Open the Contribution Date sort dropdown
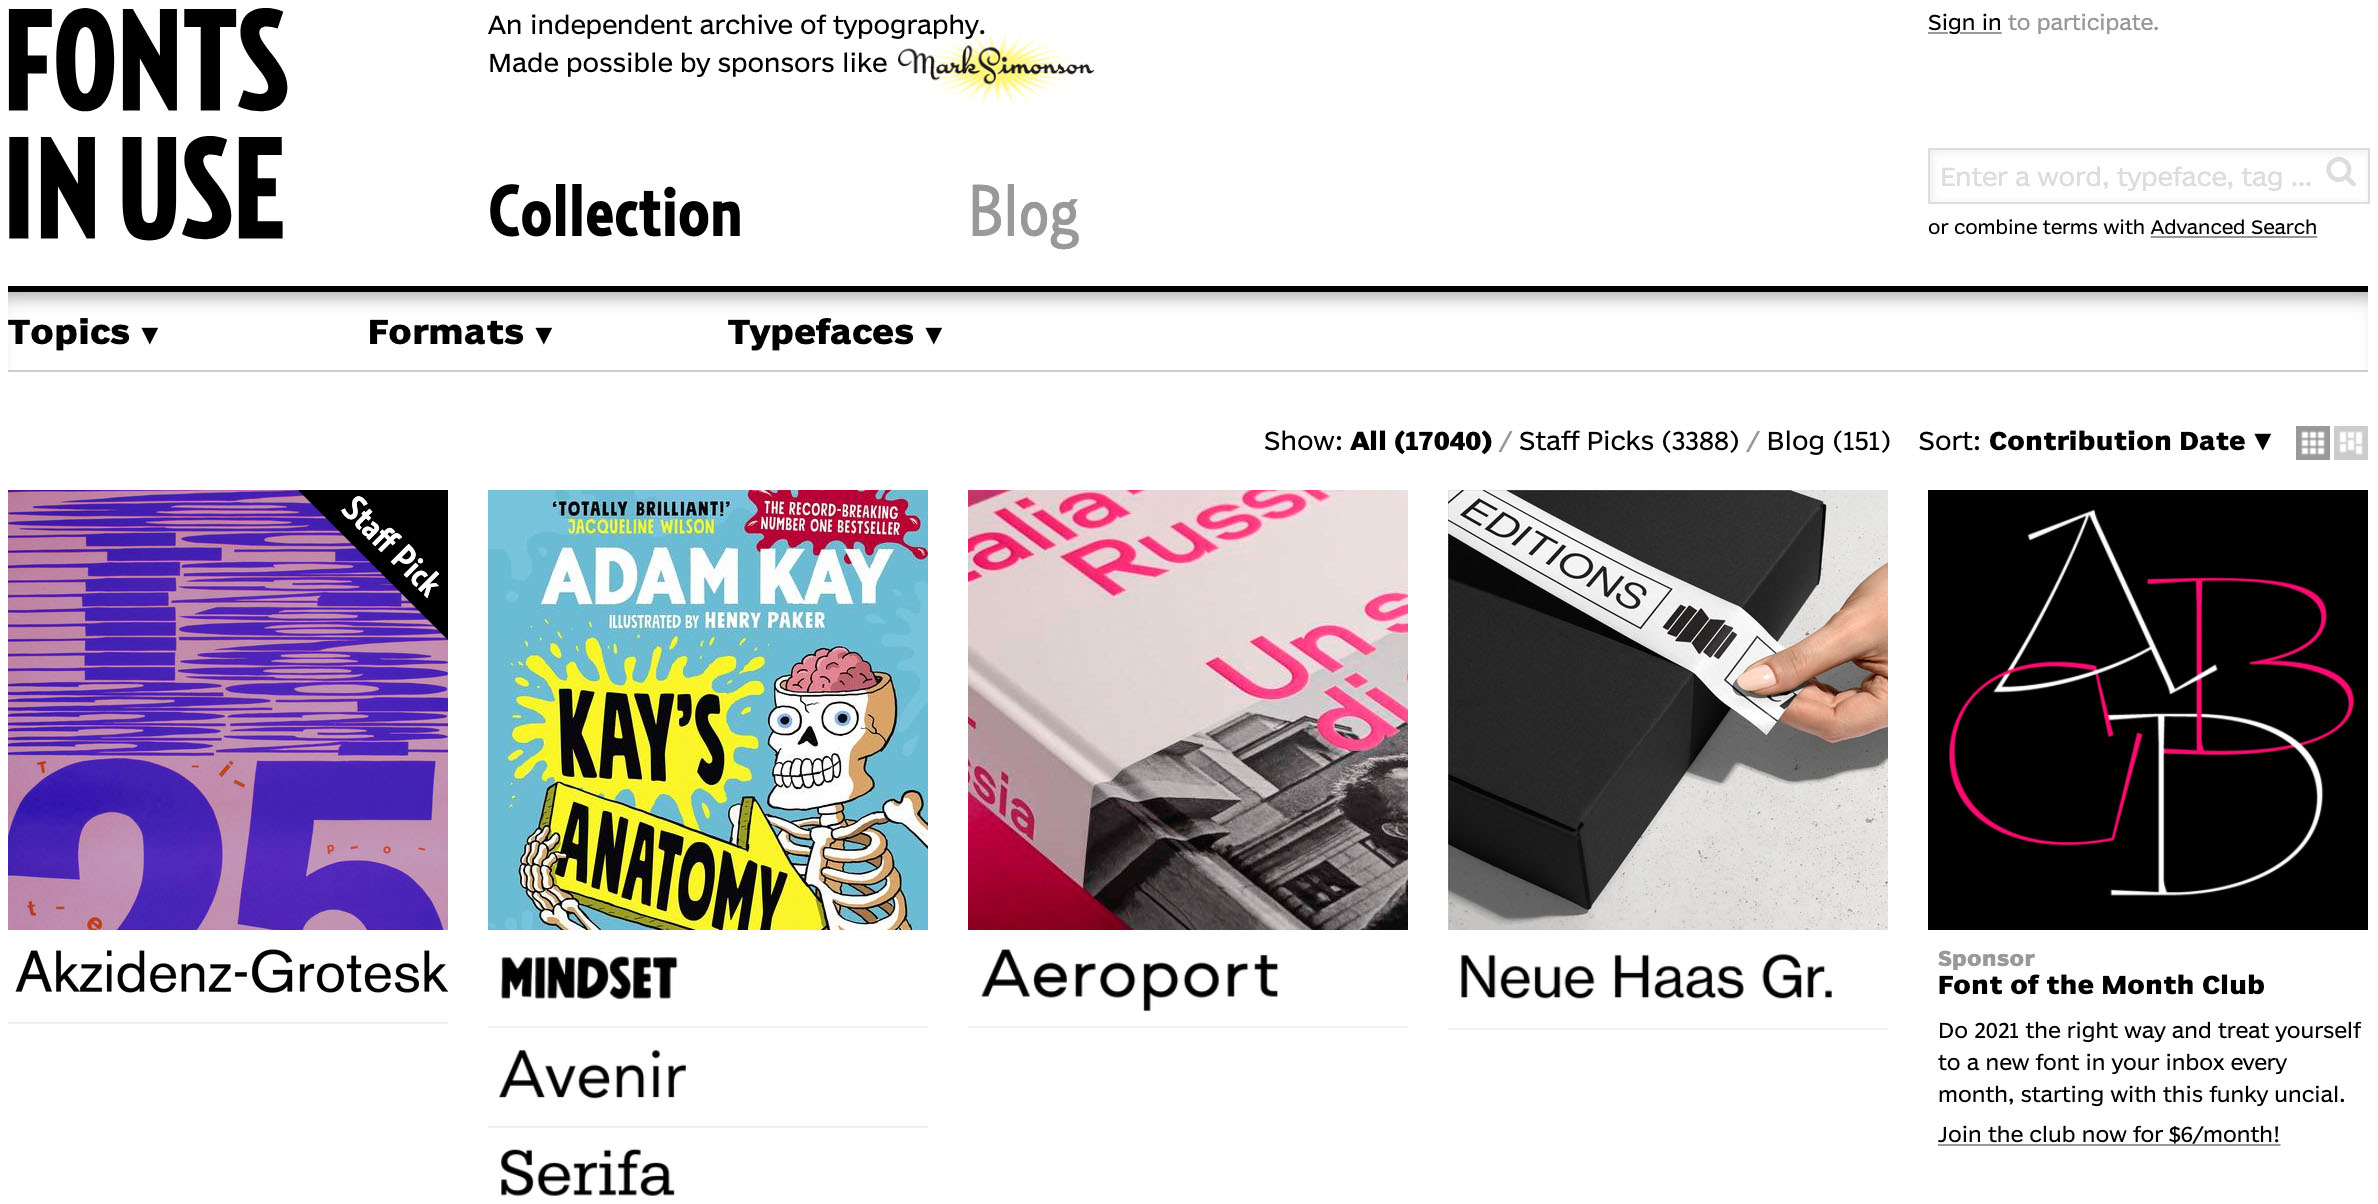This screenshot has height=1204, width=2378. coord(2130,441)
